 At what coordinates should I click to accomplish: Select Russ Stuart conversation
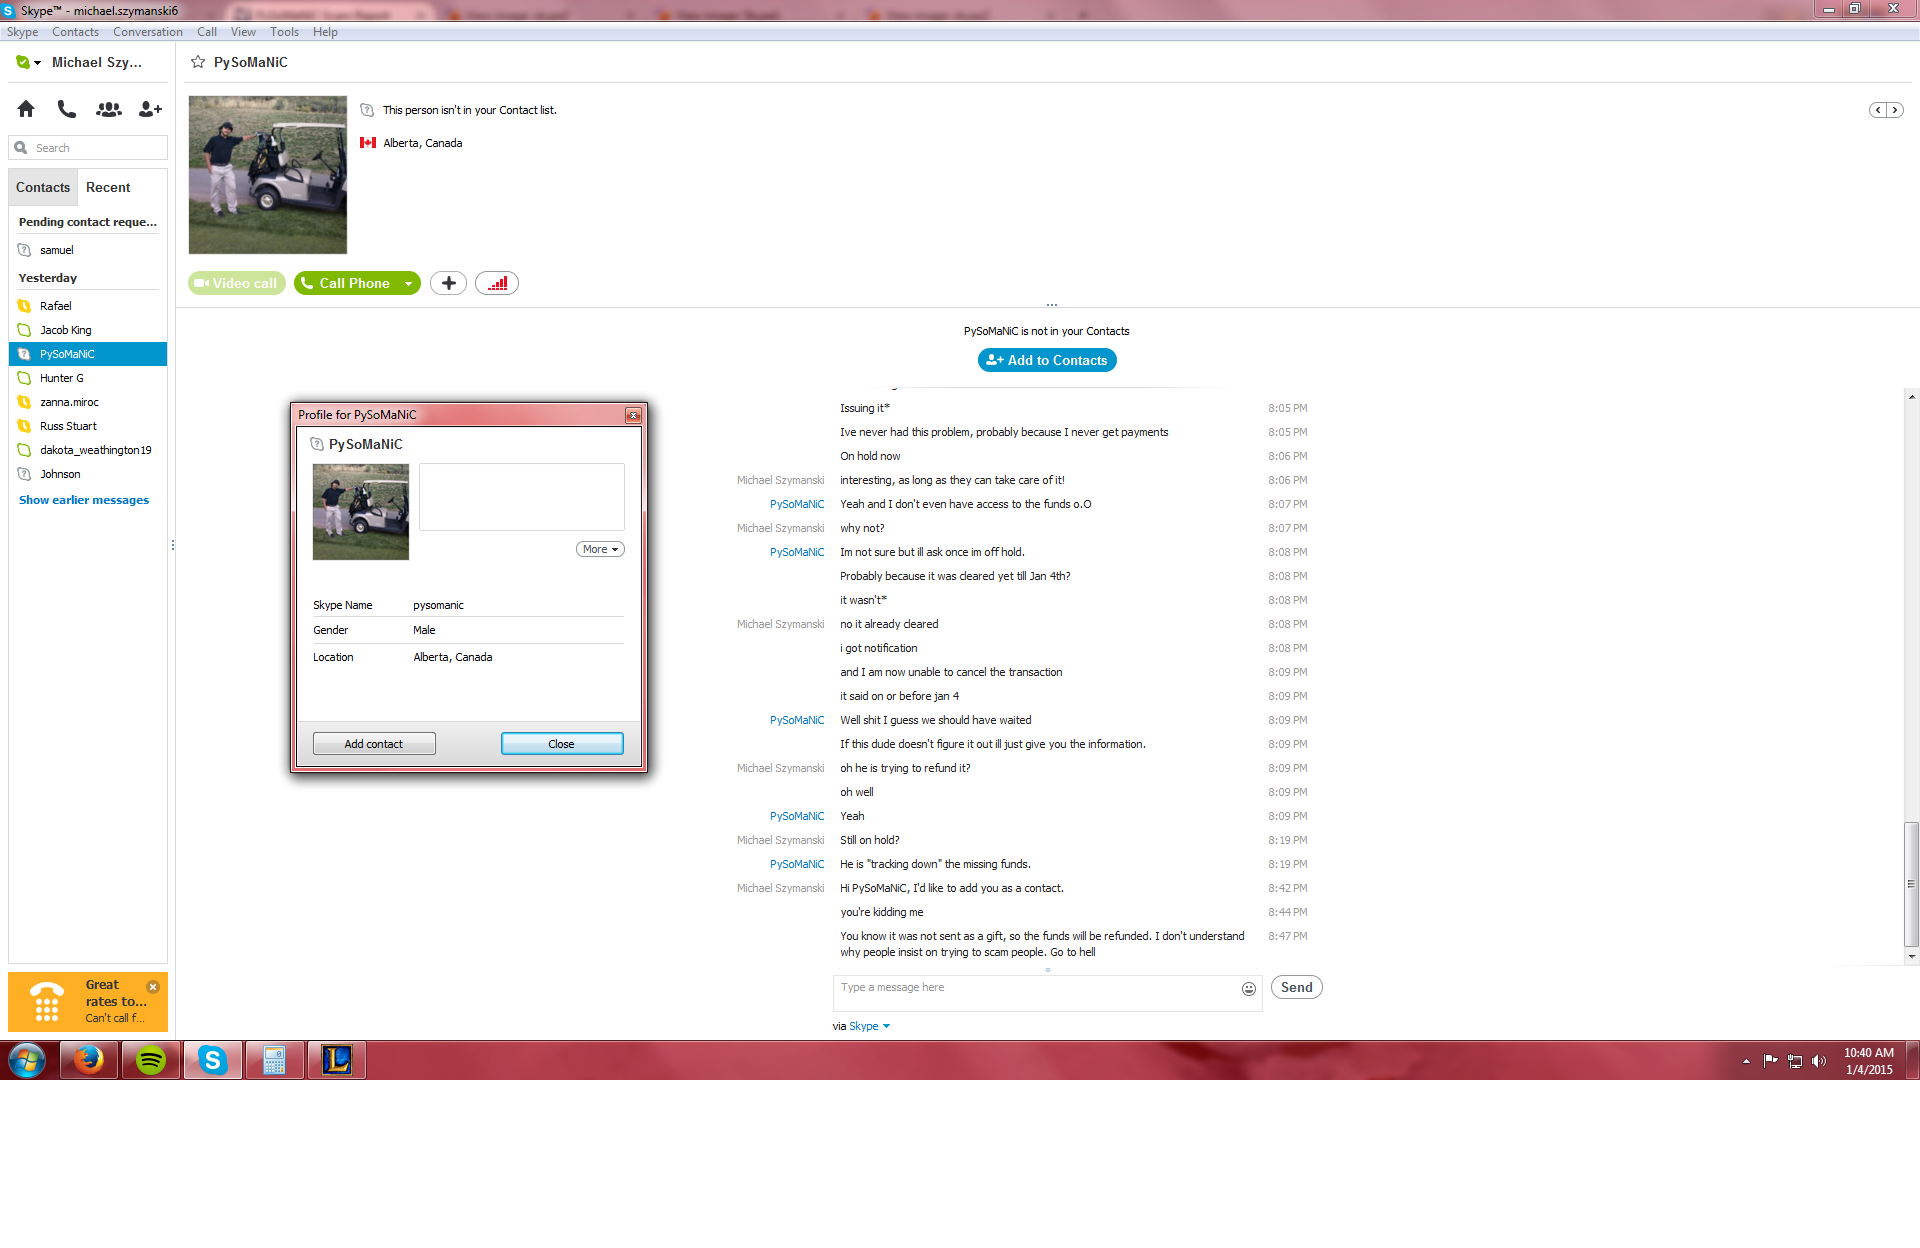coord(88,426)
